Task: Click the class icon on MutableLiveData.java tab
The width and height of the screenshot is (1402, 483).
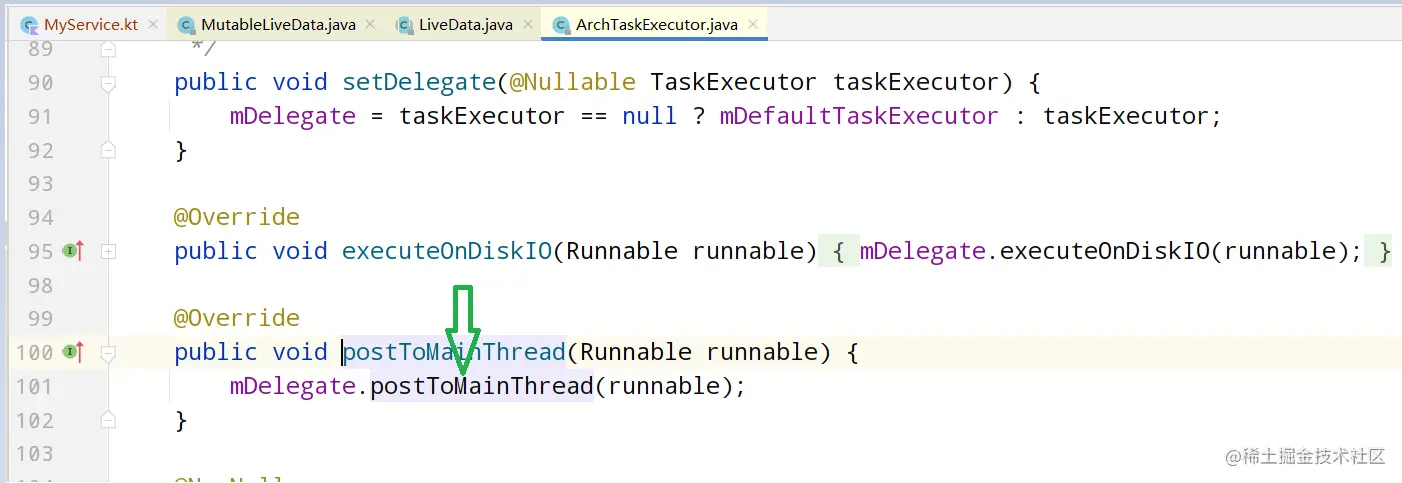Action: pyautogui.click(x=186, y=25)
